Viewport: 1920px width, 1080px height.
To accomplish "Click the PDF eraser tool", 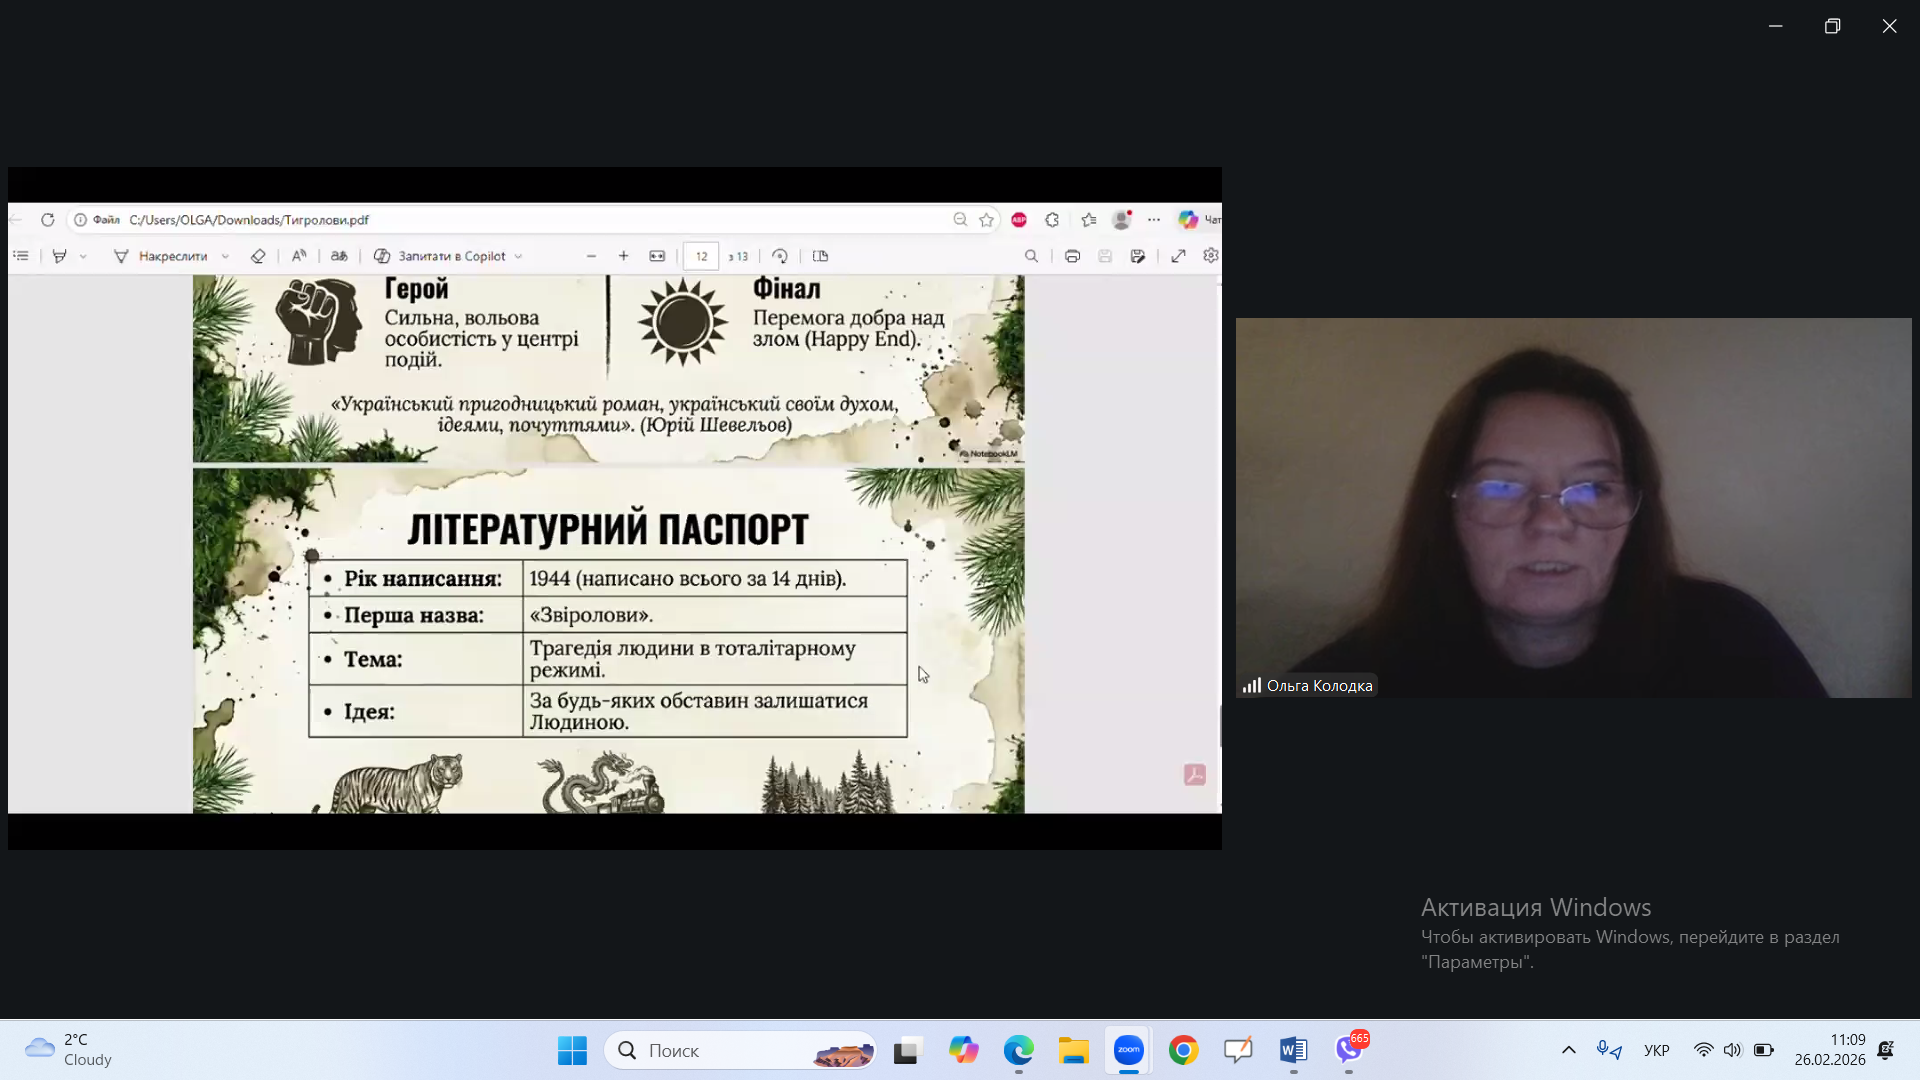I will pos(258,256).
